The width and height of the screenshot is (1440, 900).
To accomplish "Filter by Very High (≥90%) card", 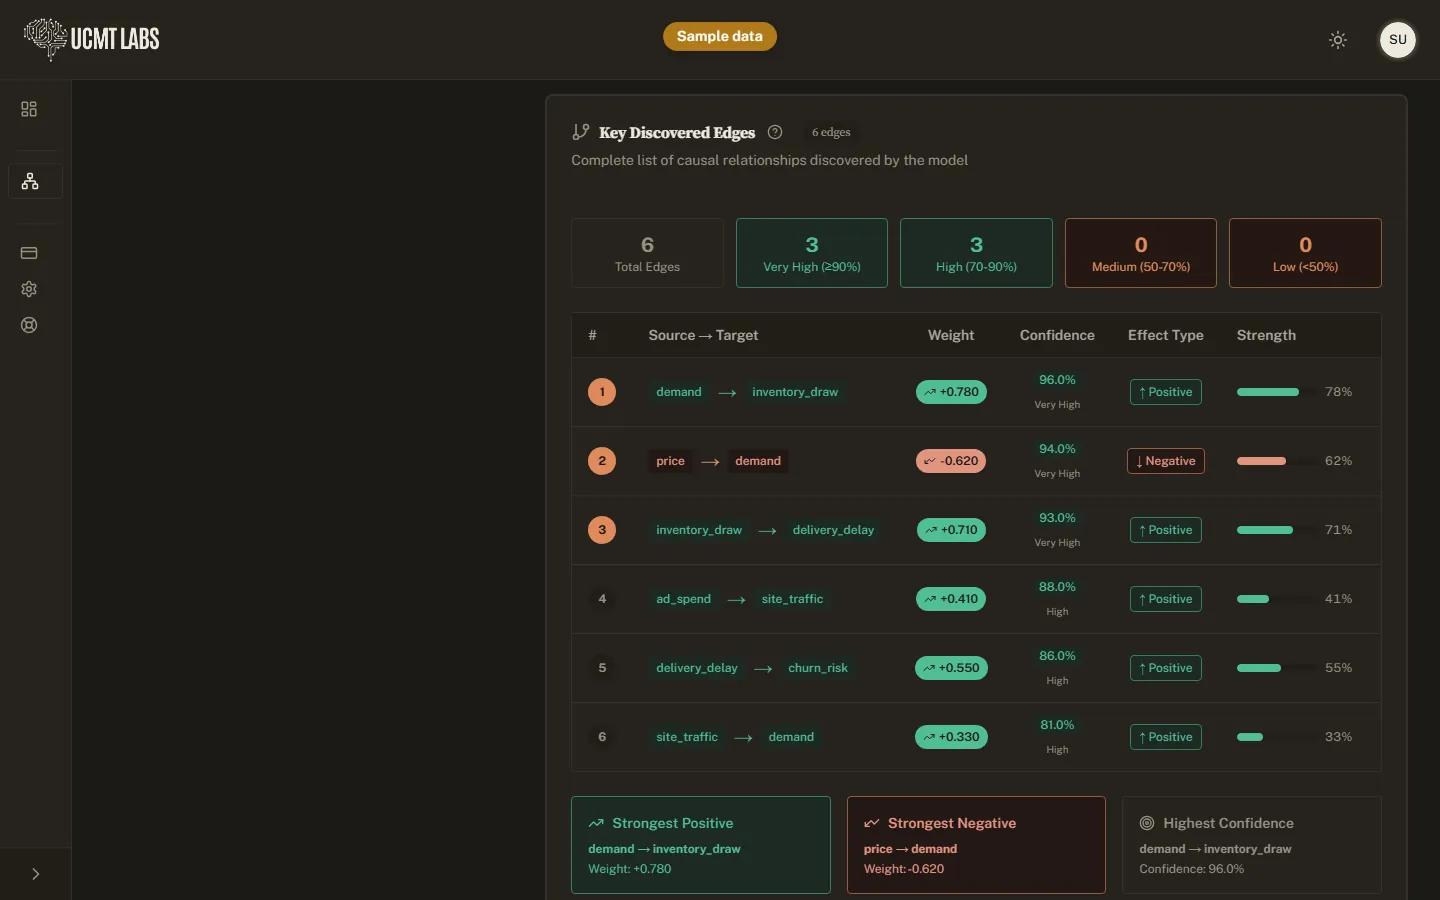I will (812, 253).
